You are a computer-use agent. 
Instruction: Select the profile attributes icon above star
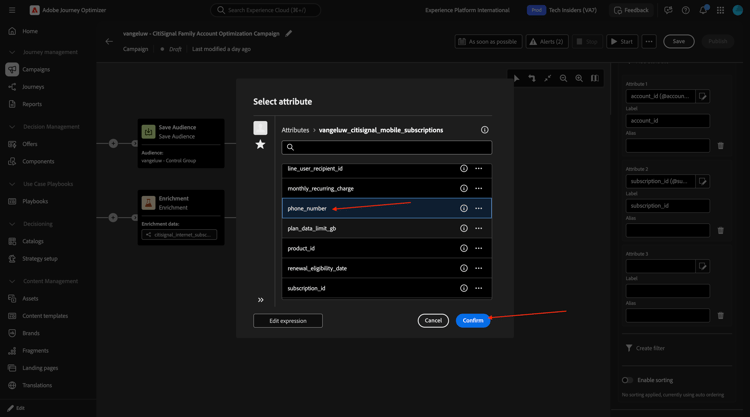tap(260, 128)
